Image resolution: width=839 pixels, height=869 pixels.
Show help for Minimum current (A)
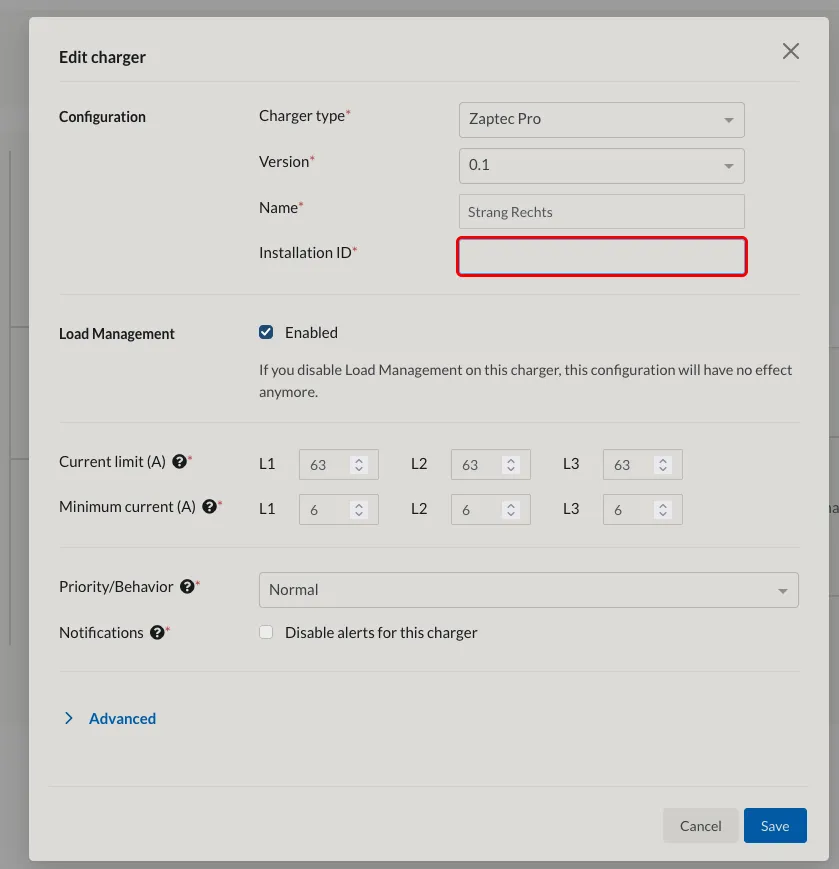click(x=209, y=507)
